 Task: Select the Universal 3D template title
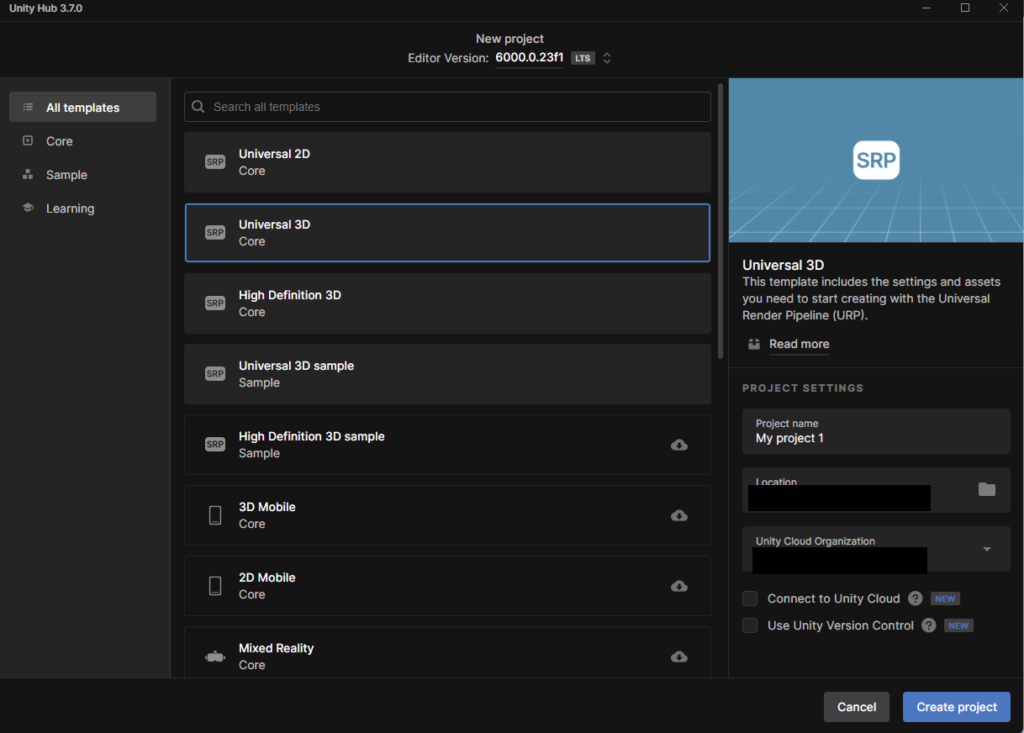[274, 224]
